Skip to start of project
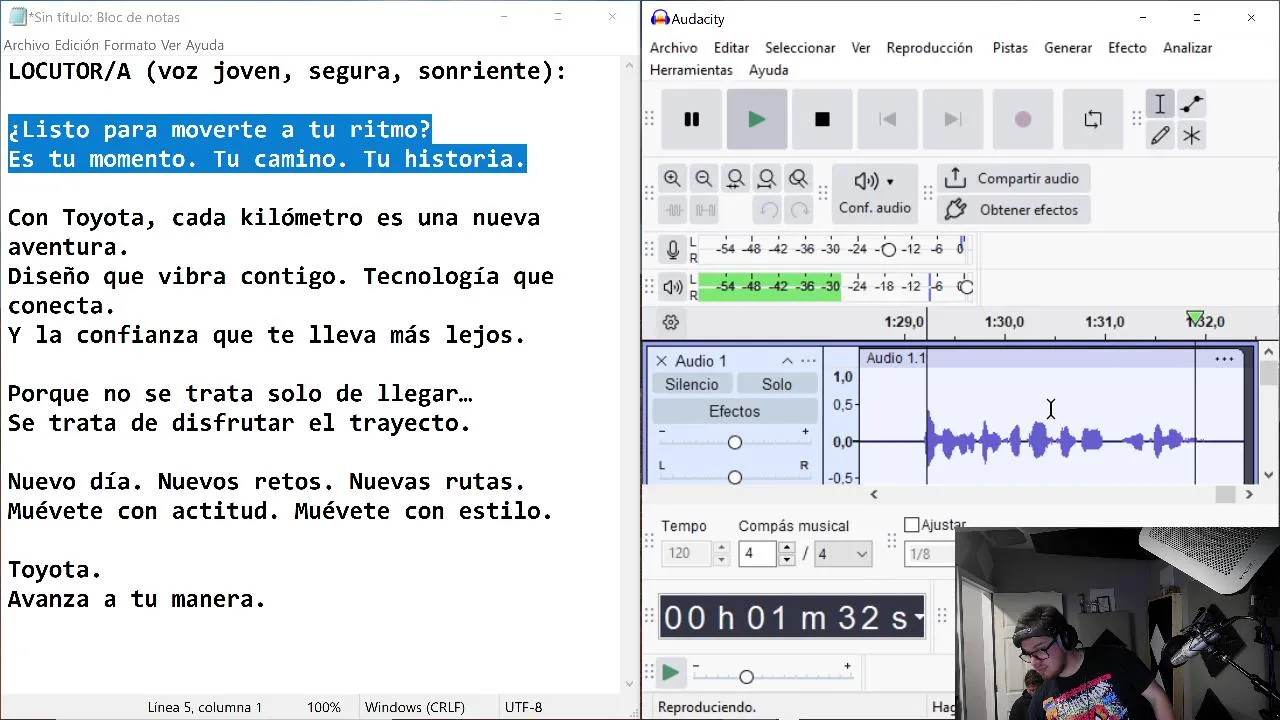 887,119
